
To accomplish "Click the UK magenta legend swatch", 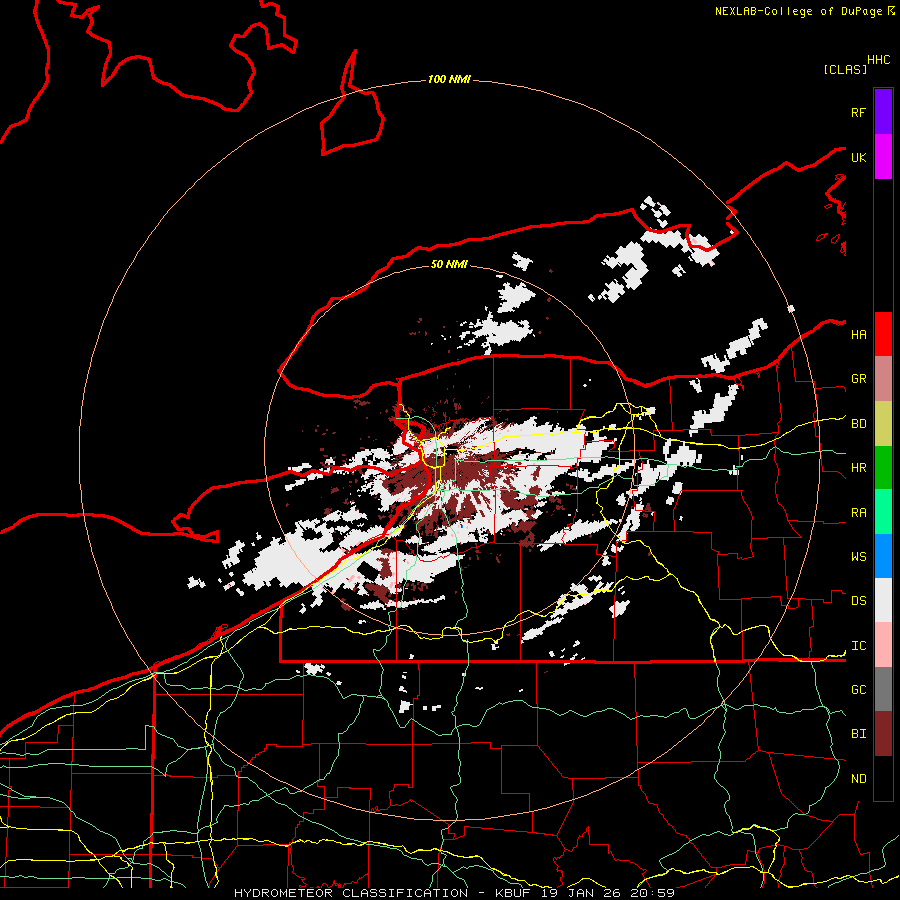I will click(883, 157).
